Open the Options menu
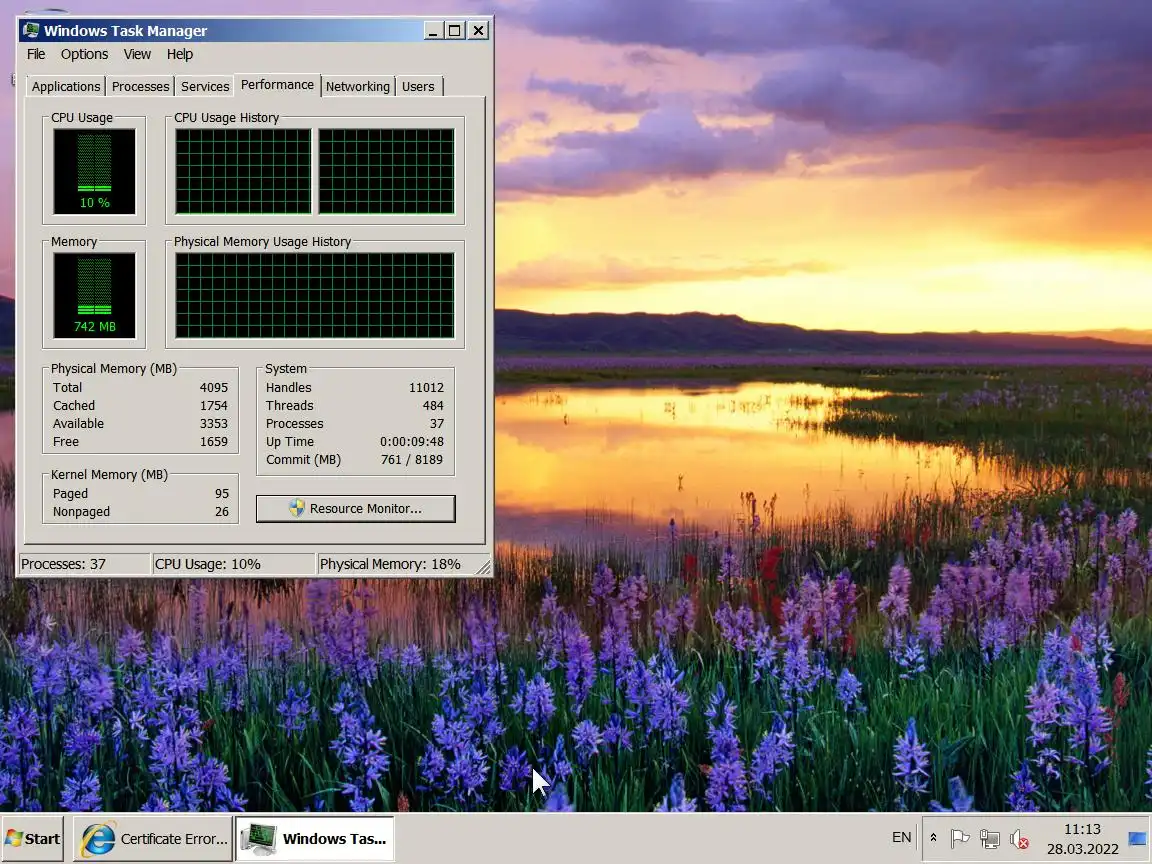The width and height of the screenshot is (1152, 864). tap(84, 54)
